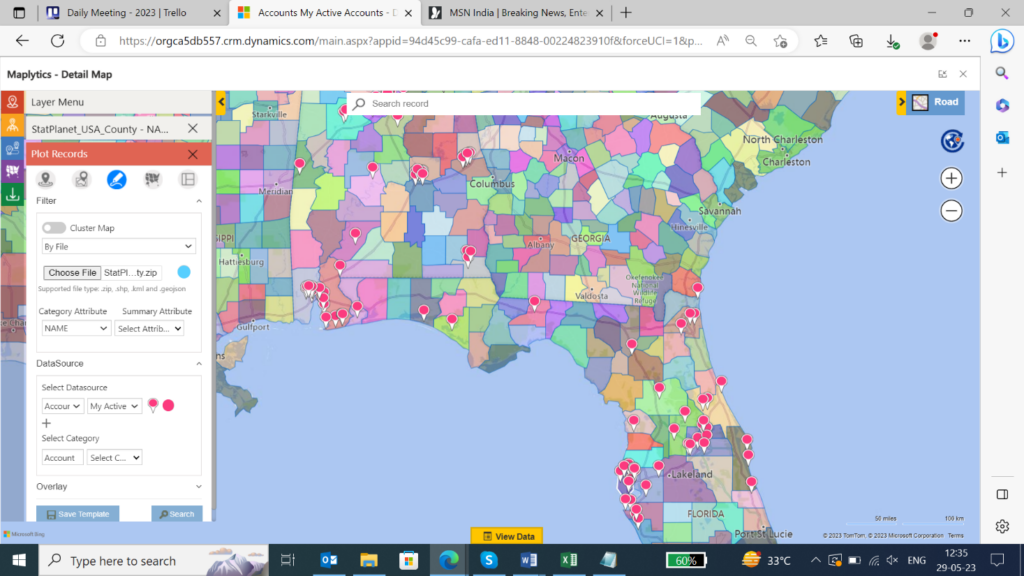Click the globe reset map icon
1024x576 pixels.
951,141
